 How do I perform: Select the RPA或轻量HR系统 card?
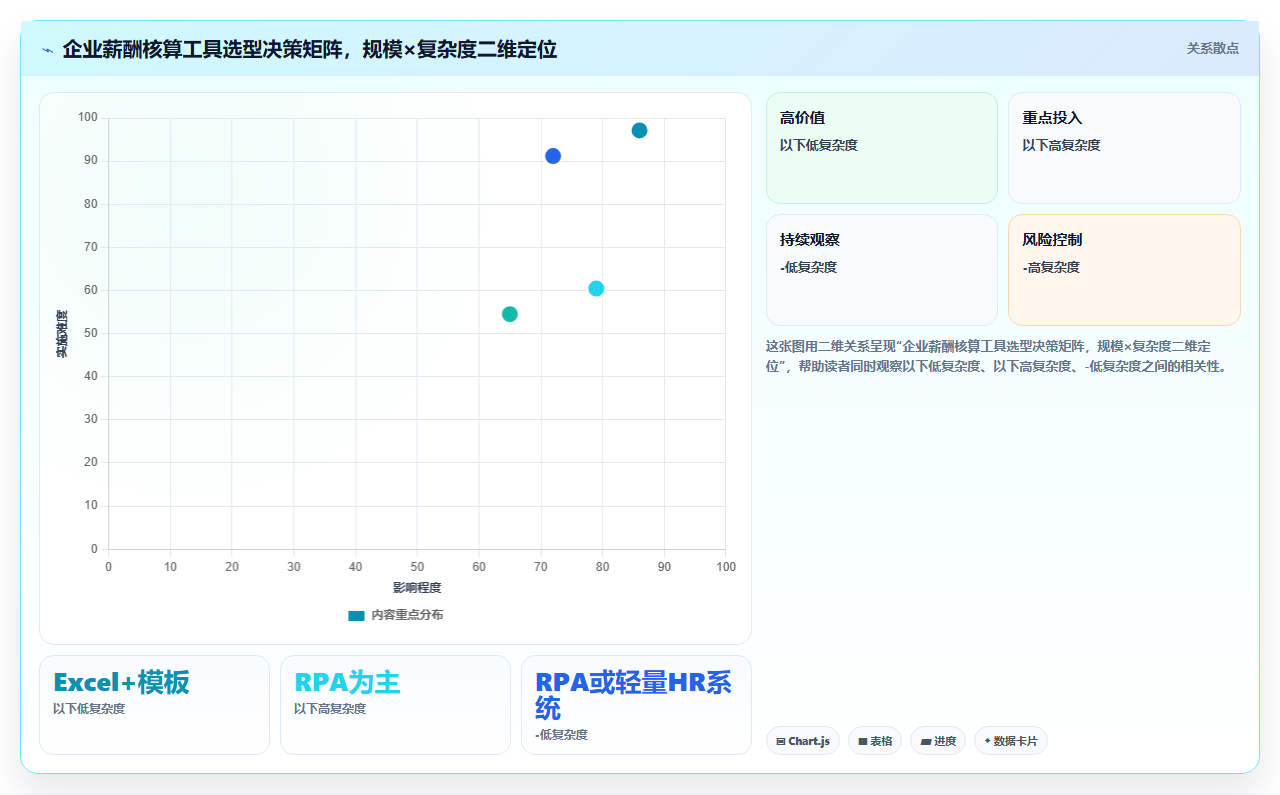[636, 705]
